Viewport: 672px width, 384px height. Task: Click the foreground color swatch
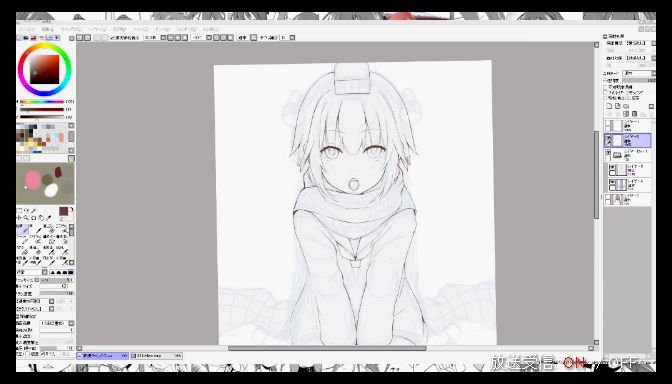click(x=63, y=211)
